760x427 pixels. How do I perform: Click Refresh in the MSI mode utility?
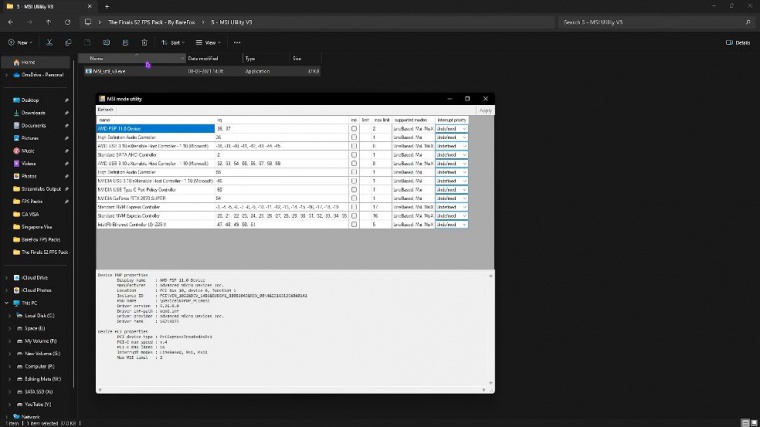[x=105, y=109]
